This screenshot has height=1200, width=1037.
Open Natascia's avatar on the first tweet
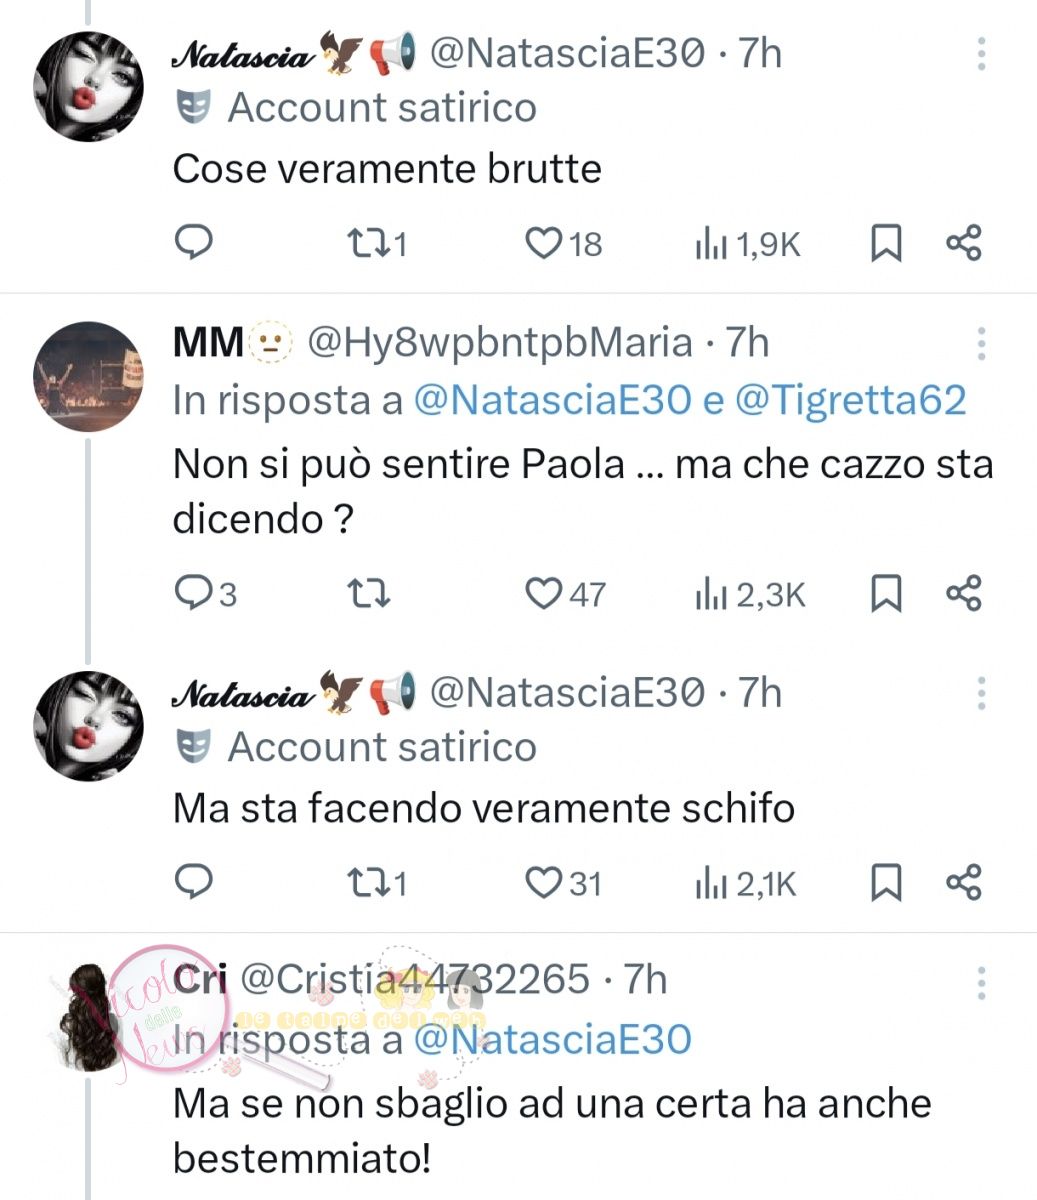coord(88,86)
